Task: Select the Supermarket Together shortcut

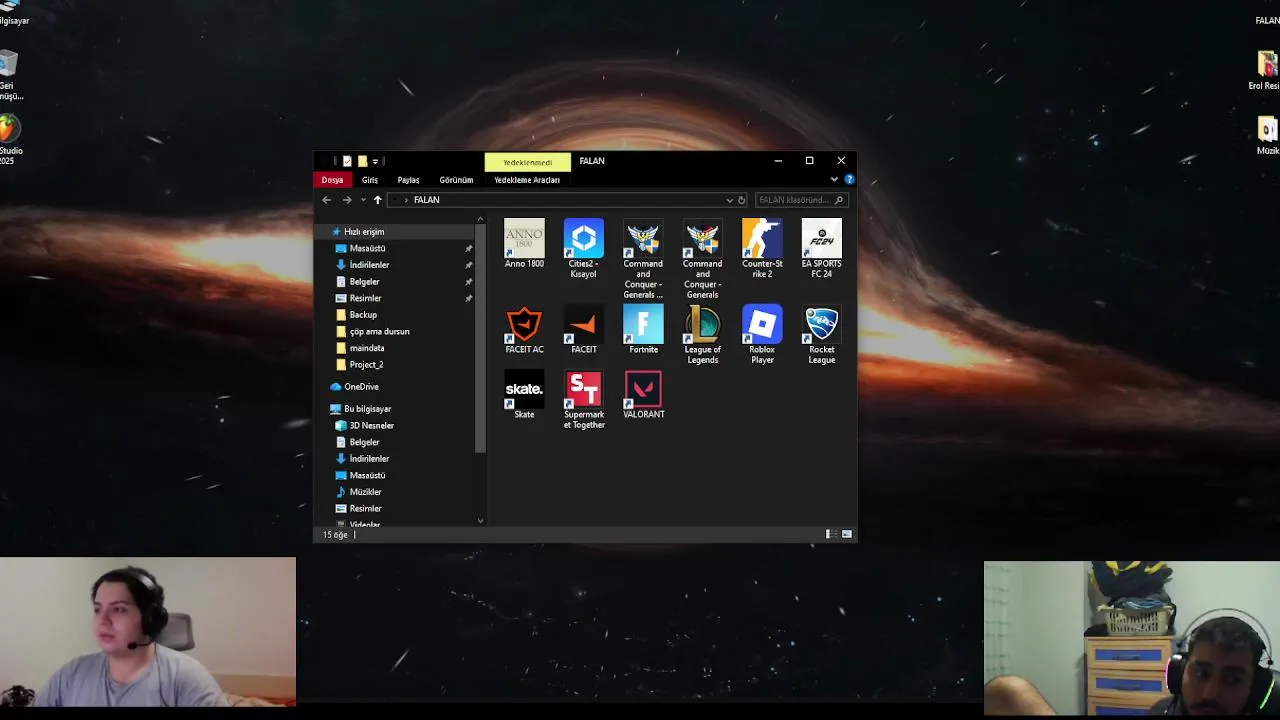Action: 583,400
